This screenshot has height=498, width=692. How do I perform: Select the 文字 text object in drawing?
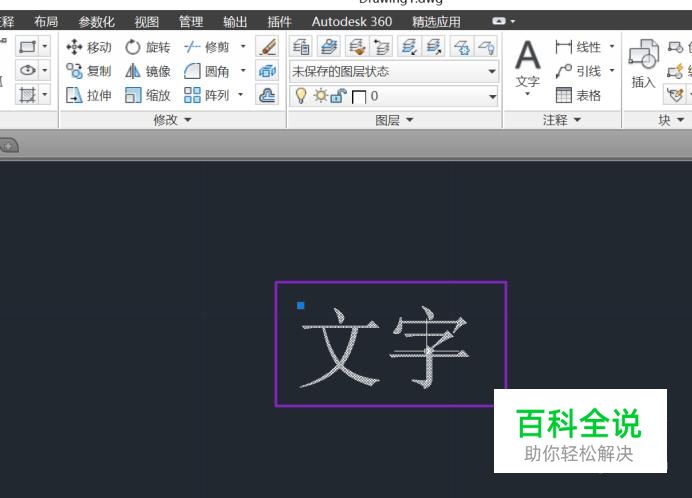(384, 347)
